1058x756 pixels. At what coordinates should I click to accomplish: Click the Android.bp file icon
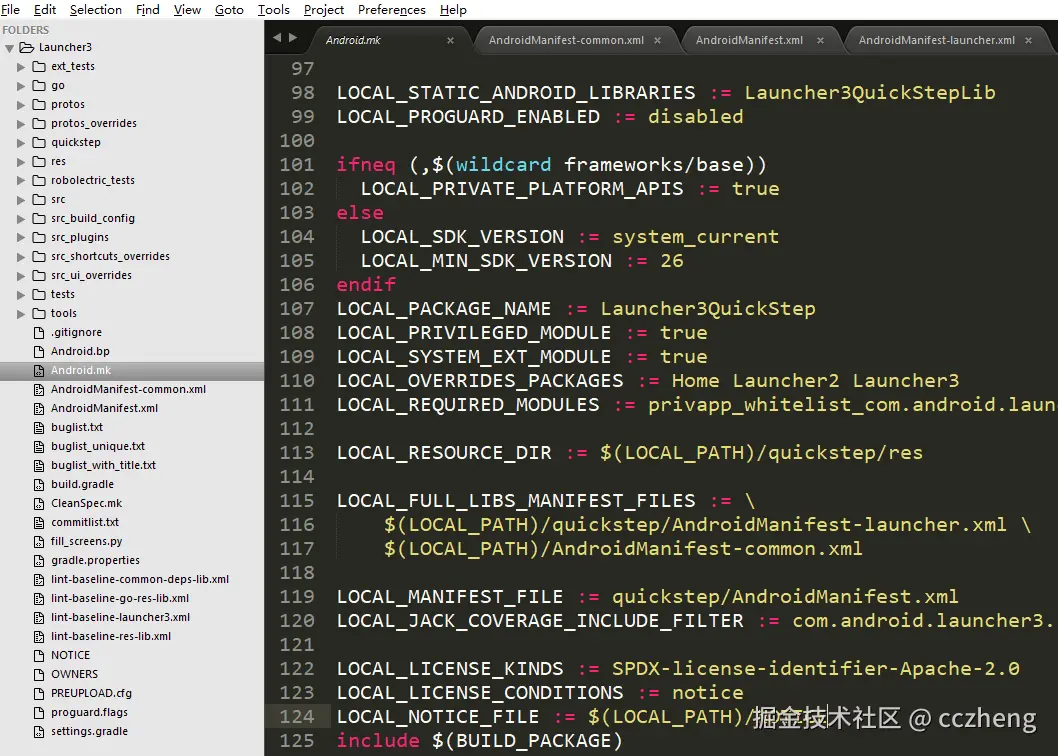click(x=39, y=351)
